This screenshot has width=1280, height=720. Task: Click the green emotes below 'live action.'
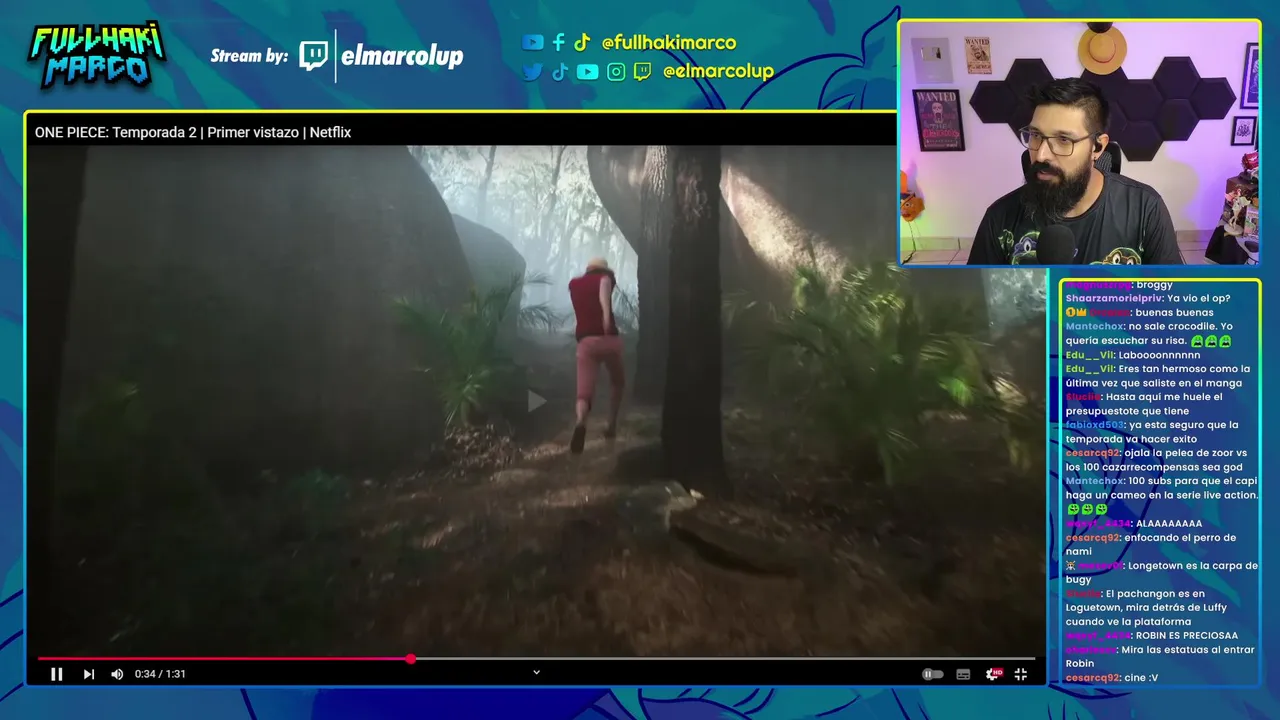click(1087, 509)
